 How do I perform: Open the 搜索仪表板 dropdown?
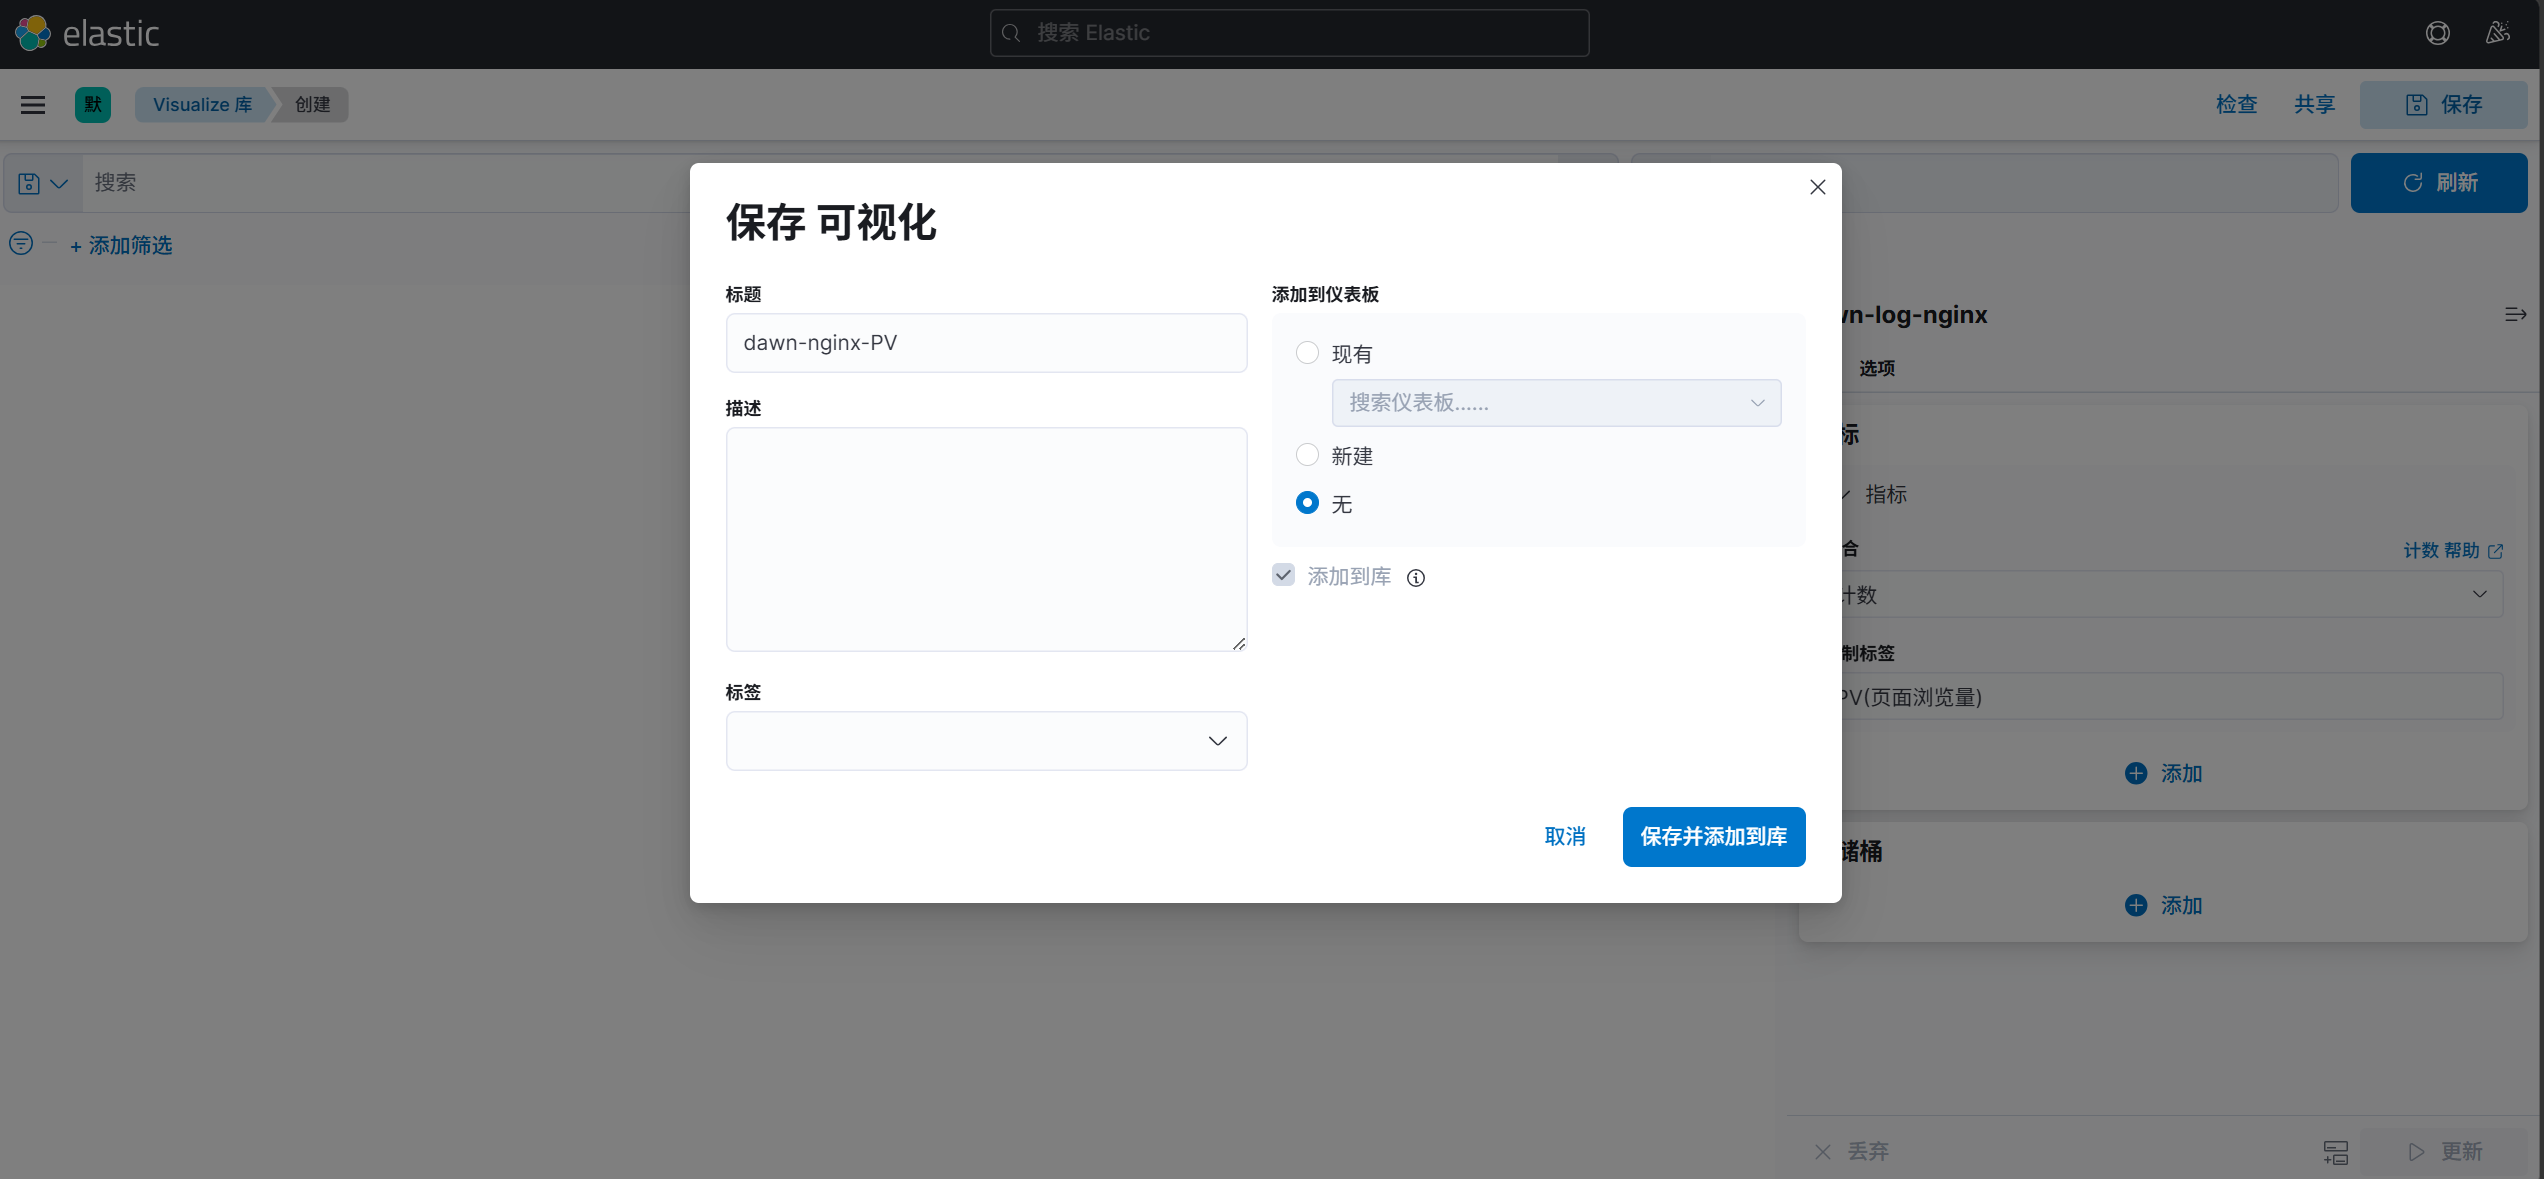1556,403
